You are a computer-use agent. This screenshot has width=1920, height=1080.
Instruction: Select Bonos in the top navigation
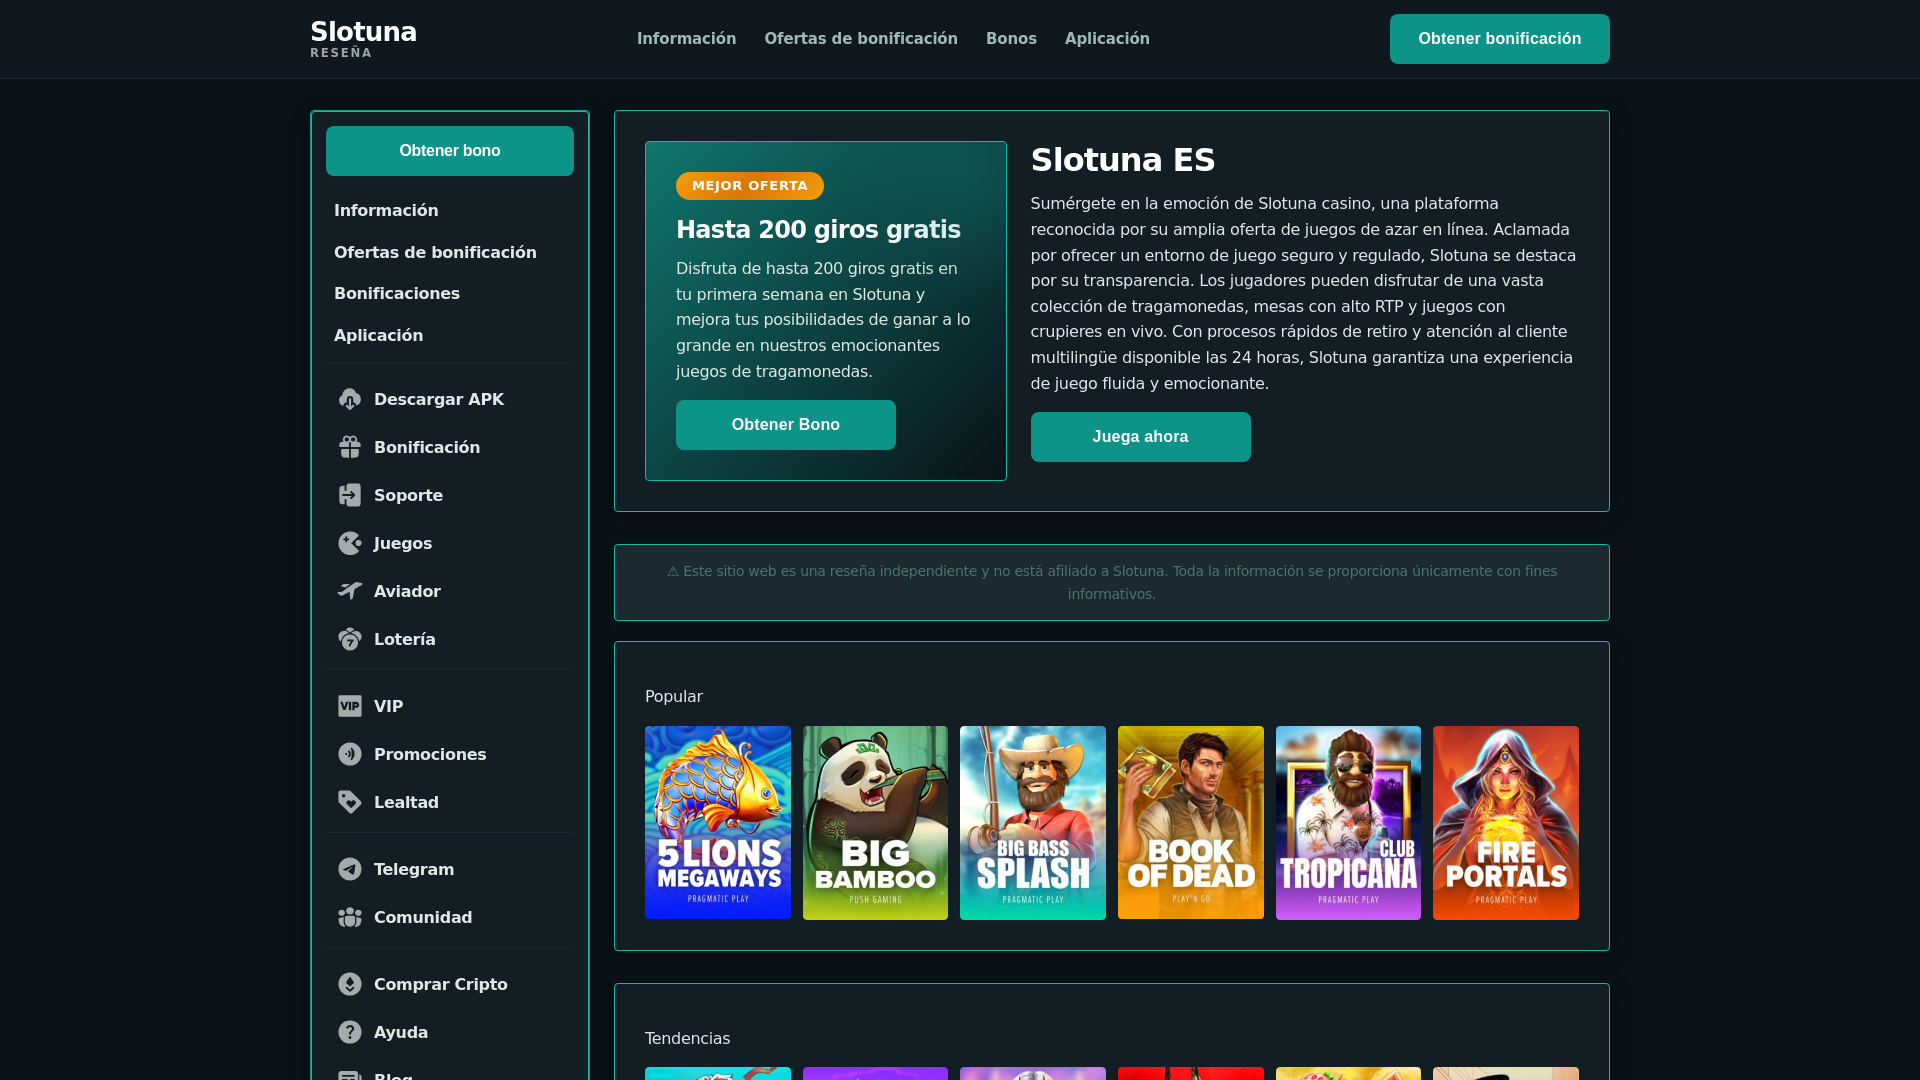pyautogui.click(x=1011, y=39)
